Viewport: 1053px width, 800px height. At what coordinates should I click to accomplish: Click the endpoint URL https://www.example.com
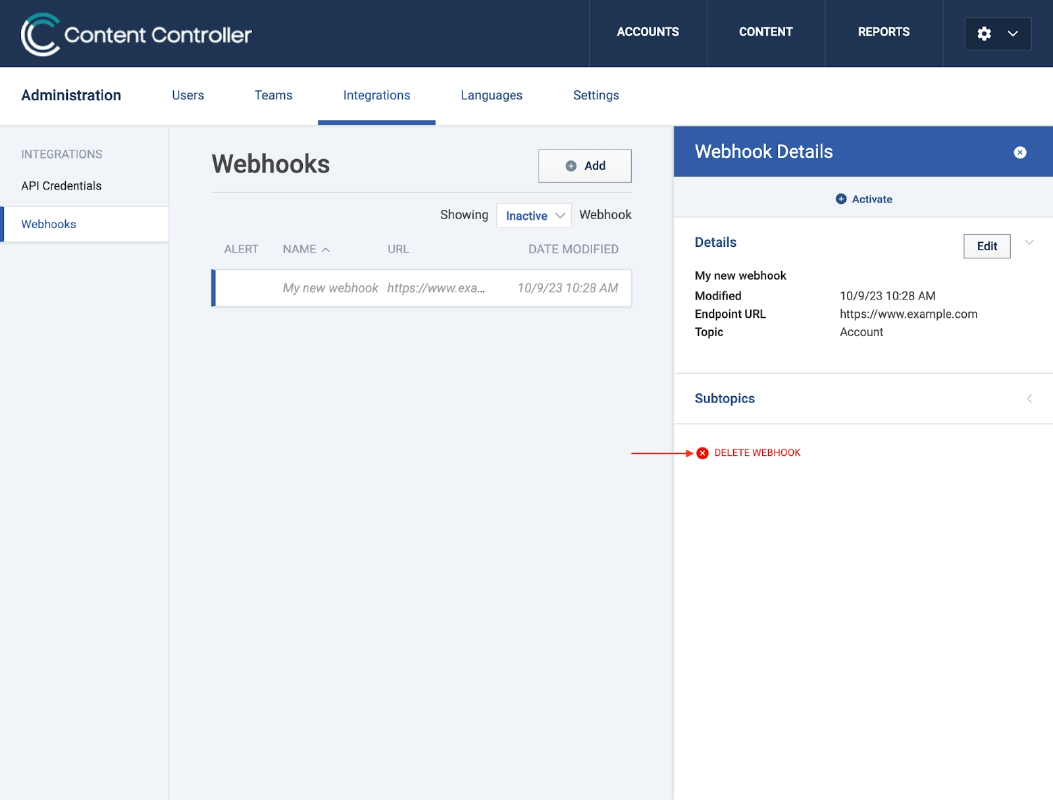908,314
